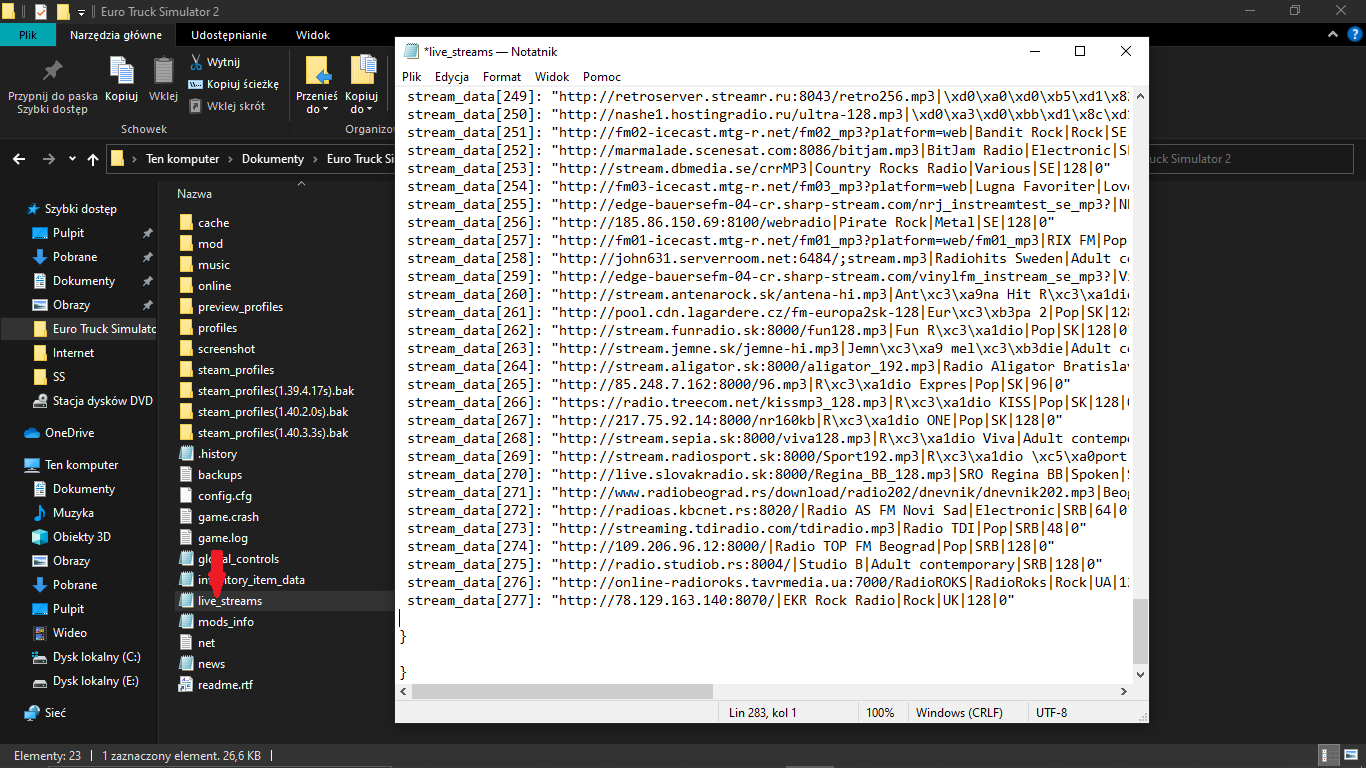Open the Przenieś do dropdown

click(x=317, y=83)
